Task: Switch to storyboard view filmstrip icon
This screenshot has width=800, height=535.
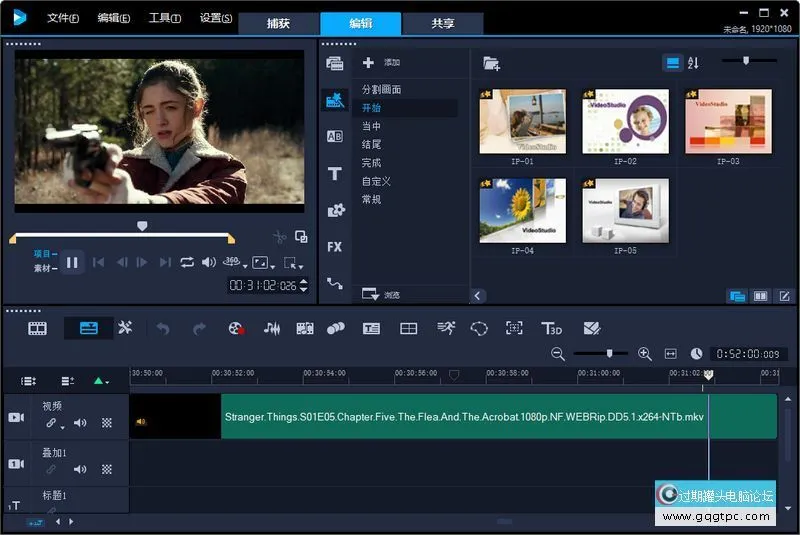Action: pos(37,328)
